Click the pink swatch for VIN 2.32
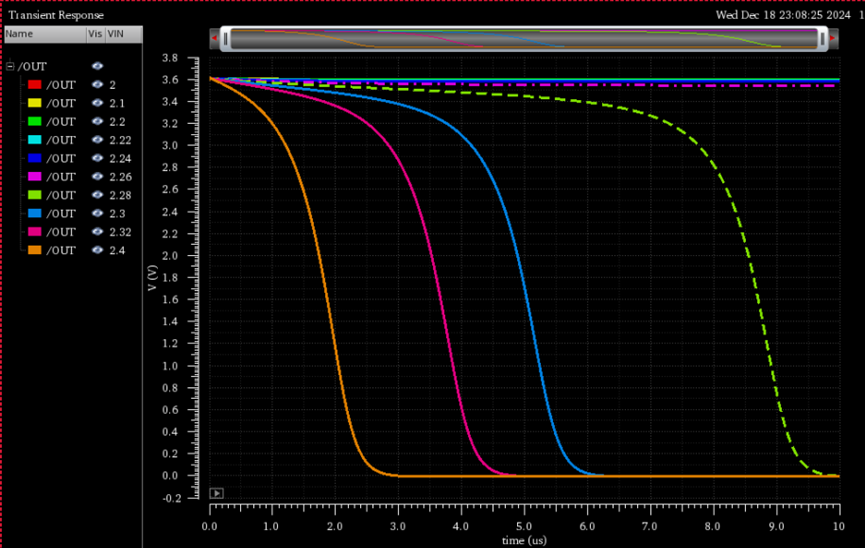Screen dimensions: 865x548 coord(35,232)
